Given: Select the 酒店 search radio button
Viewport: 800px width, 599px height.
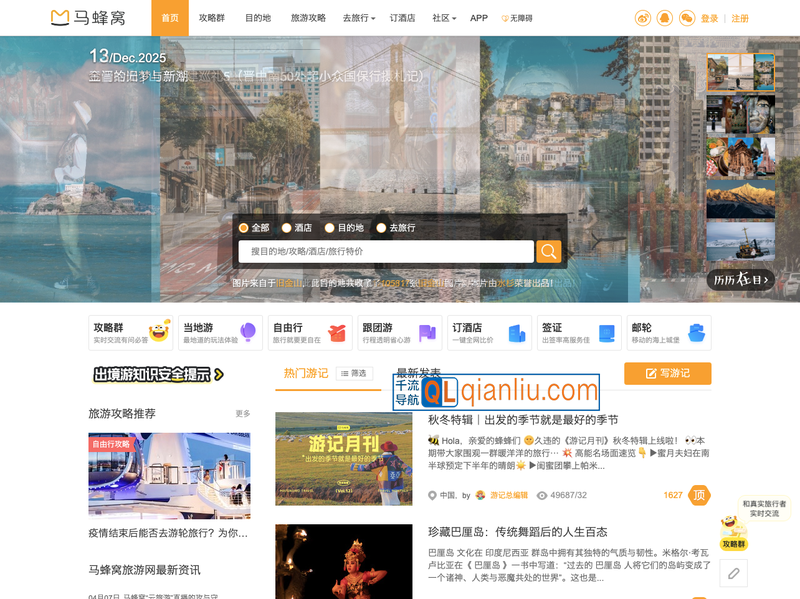Looking at the screenshot, I should [x=296, y=228].
